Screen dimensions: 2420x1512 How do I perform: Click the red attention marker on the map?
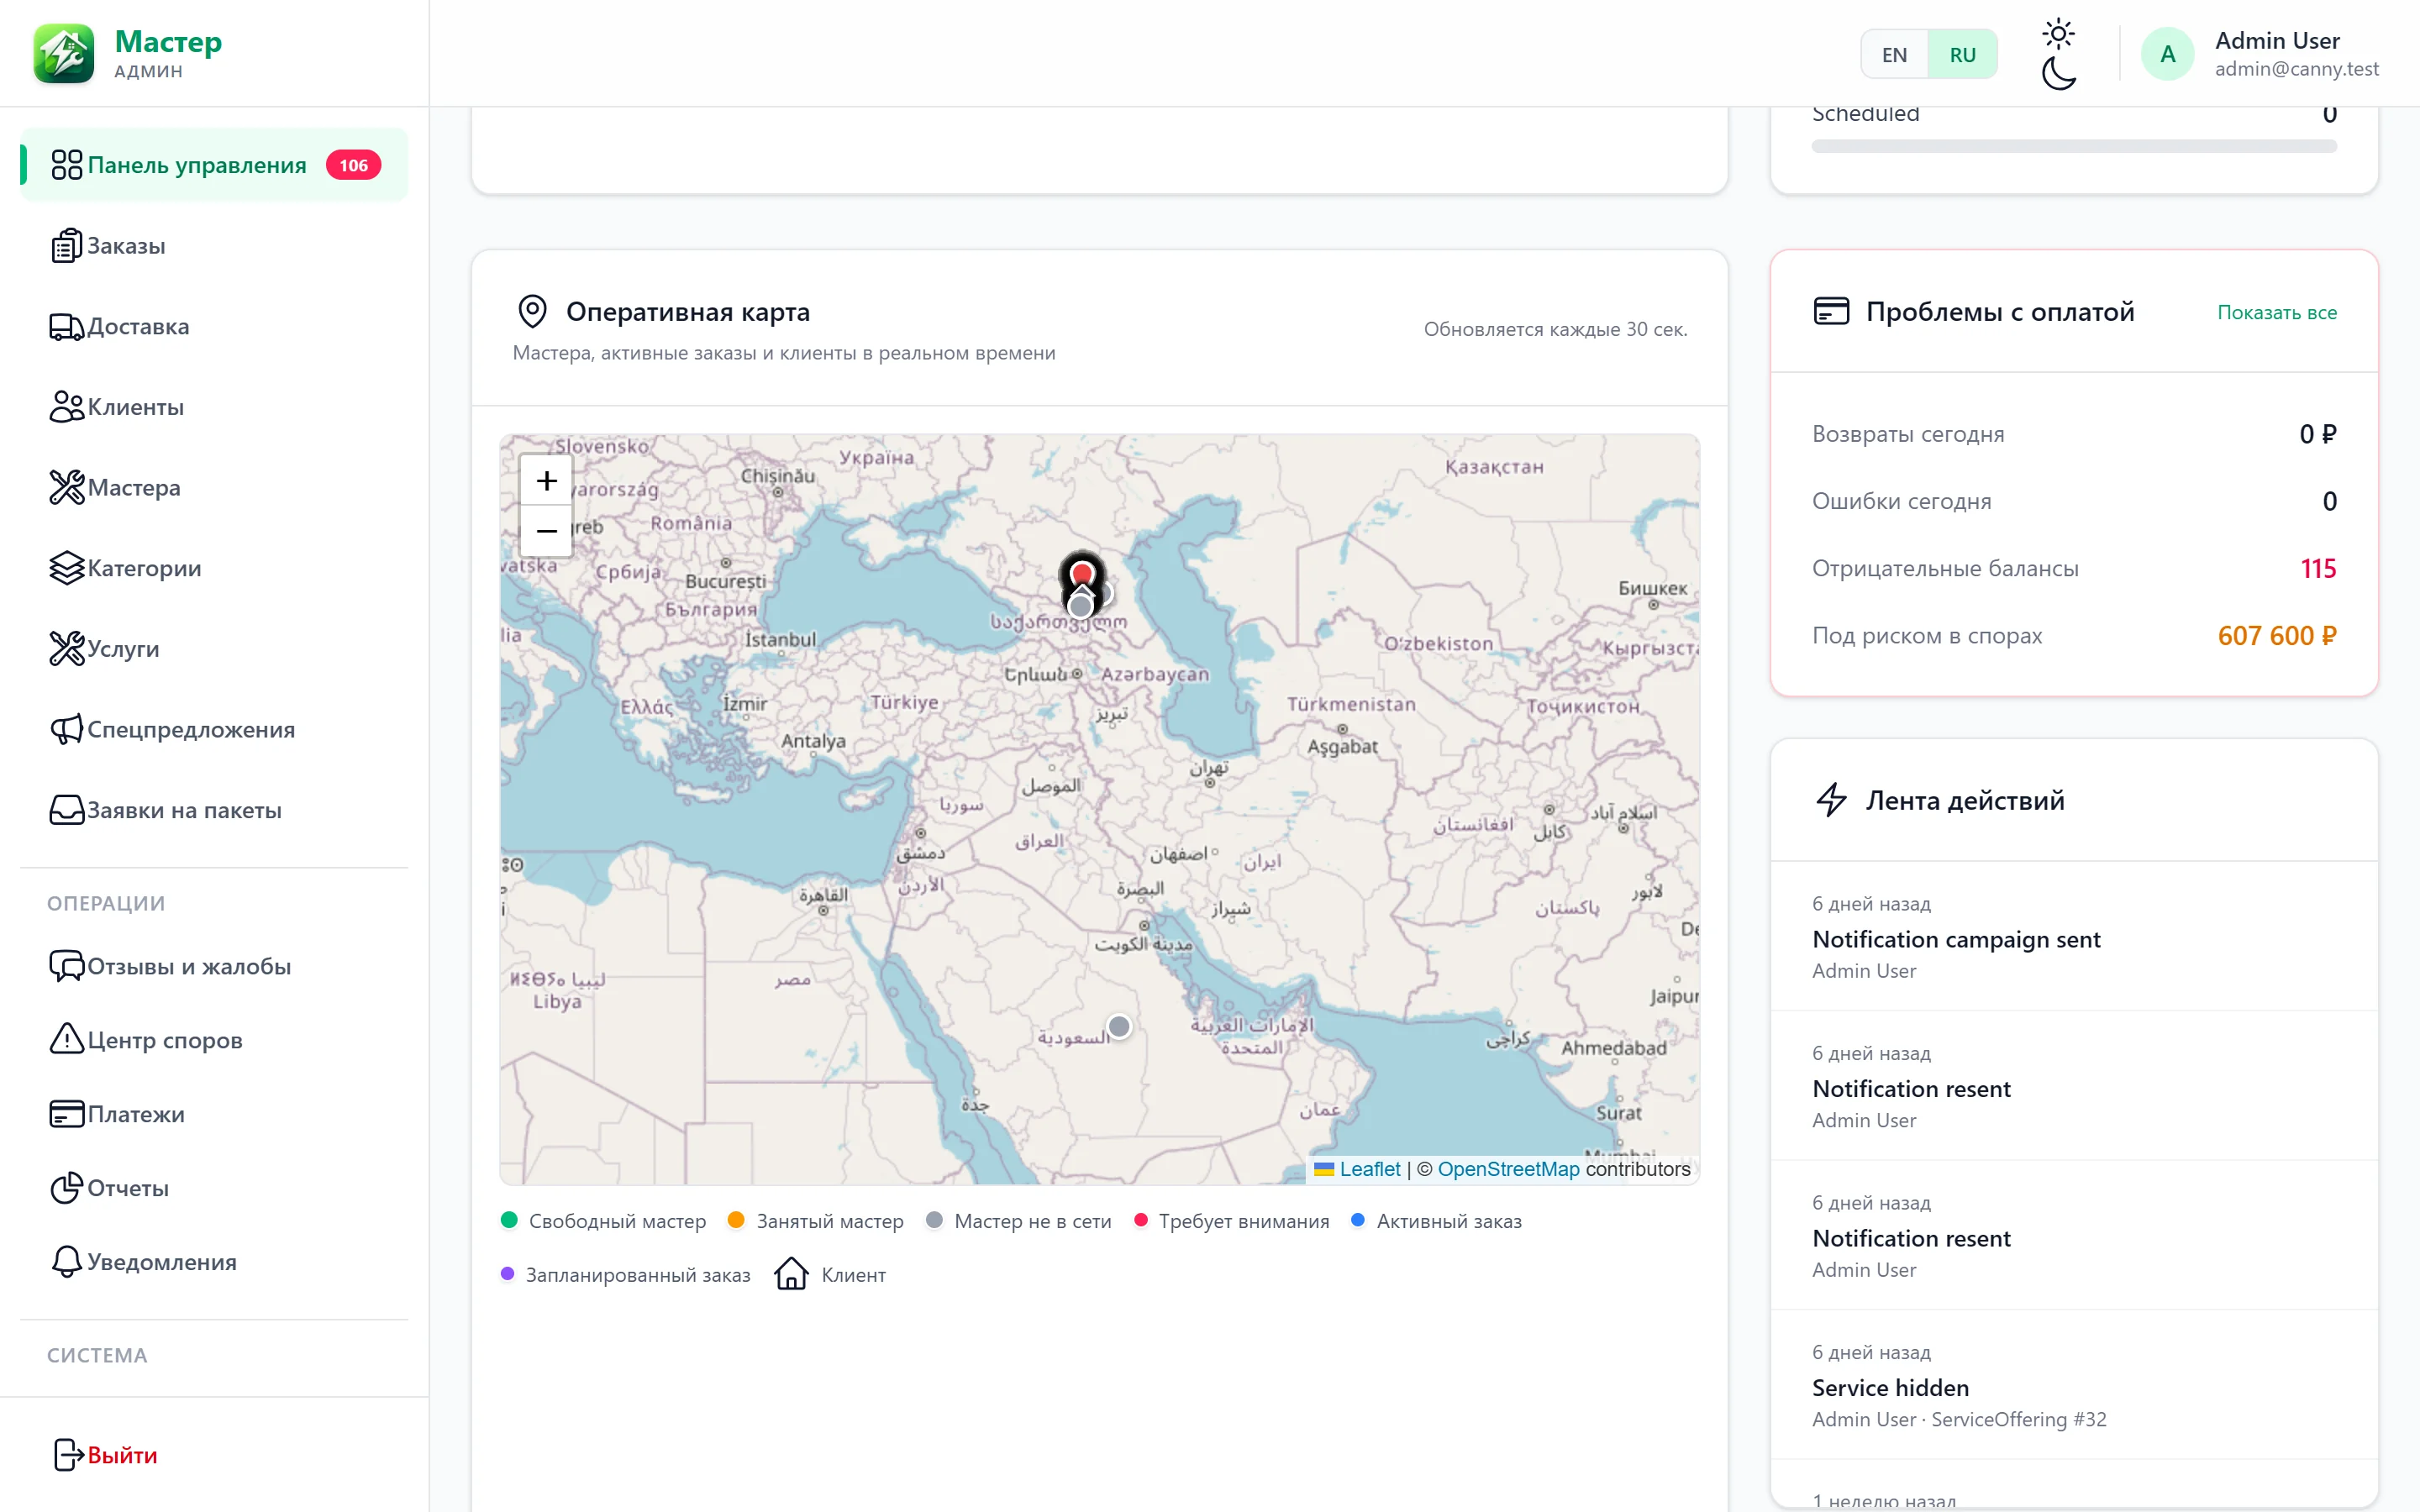[x=1082, y=574]
